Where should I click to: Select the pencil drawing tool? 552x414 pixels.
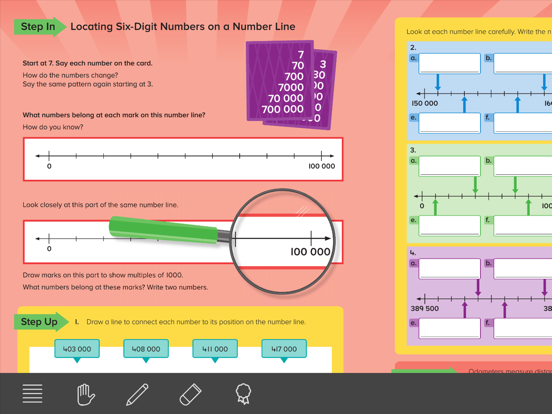[x=137, y=394]
